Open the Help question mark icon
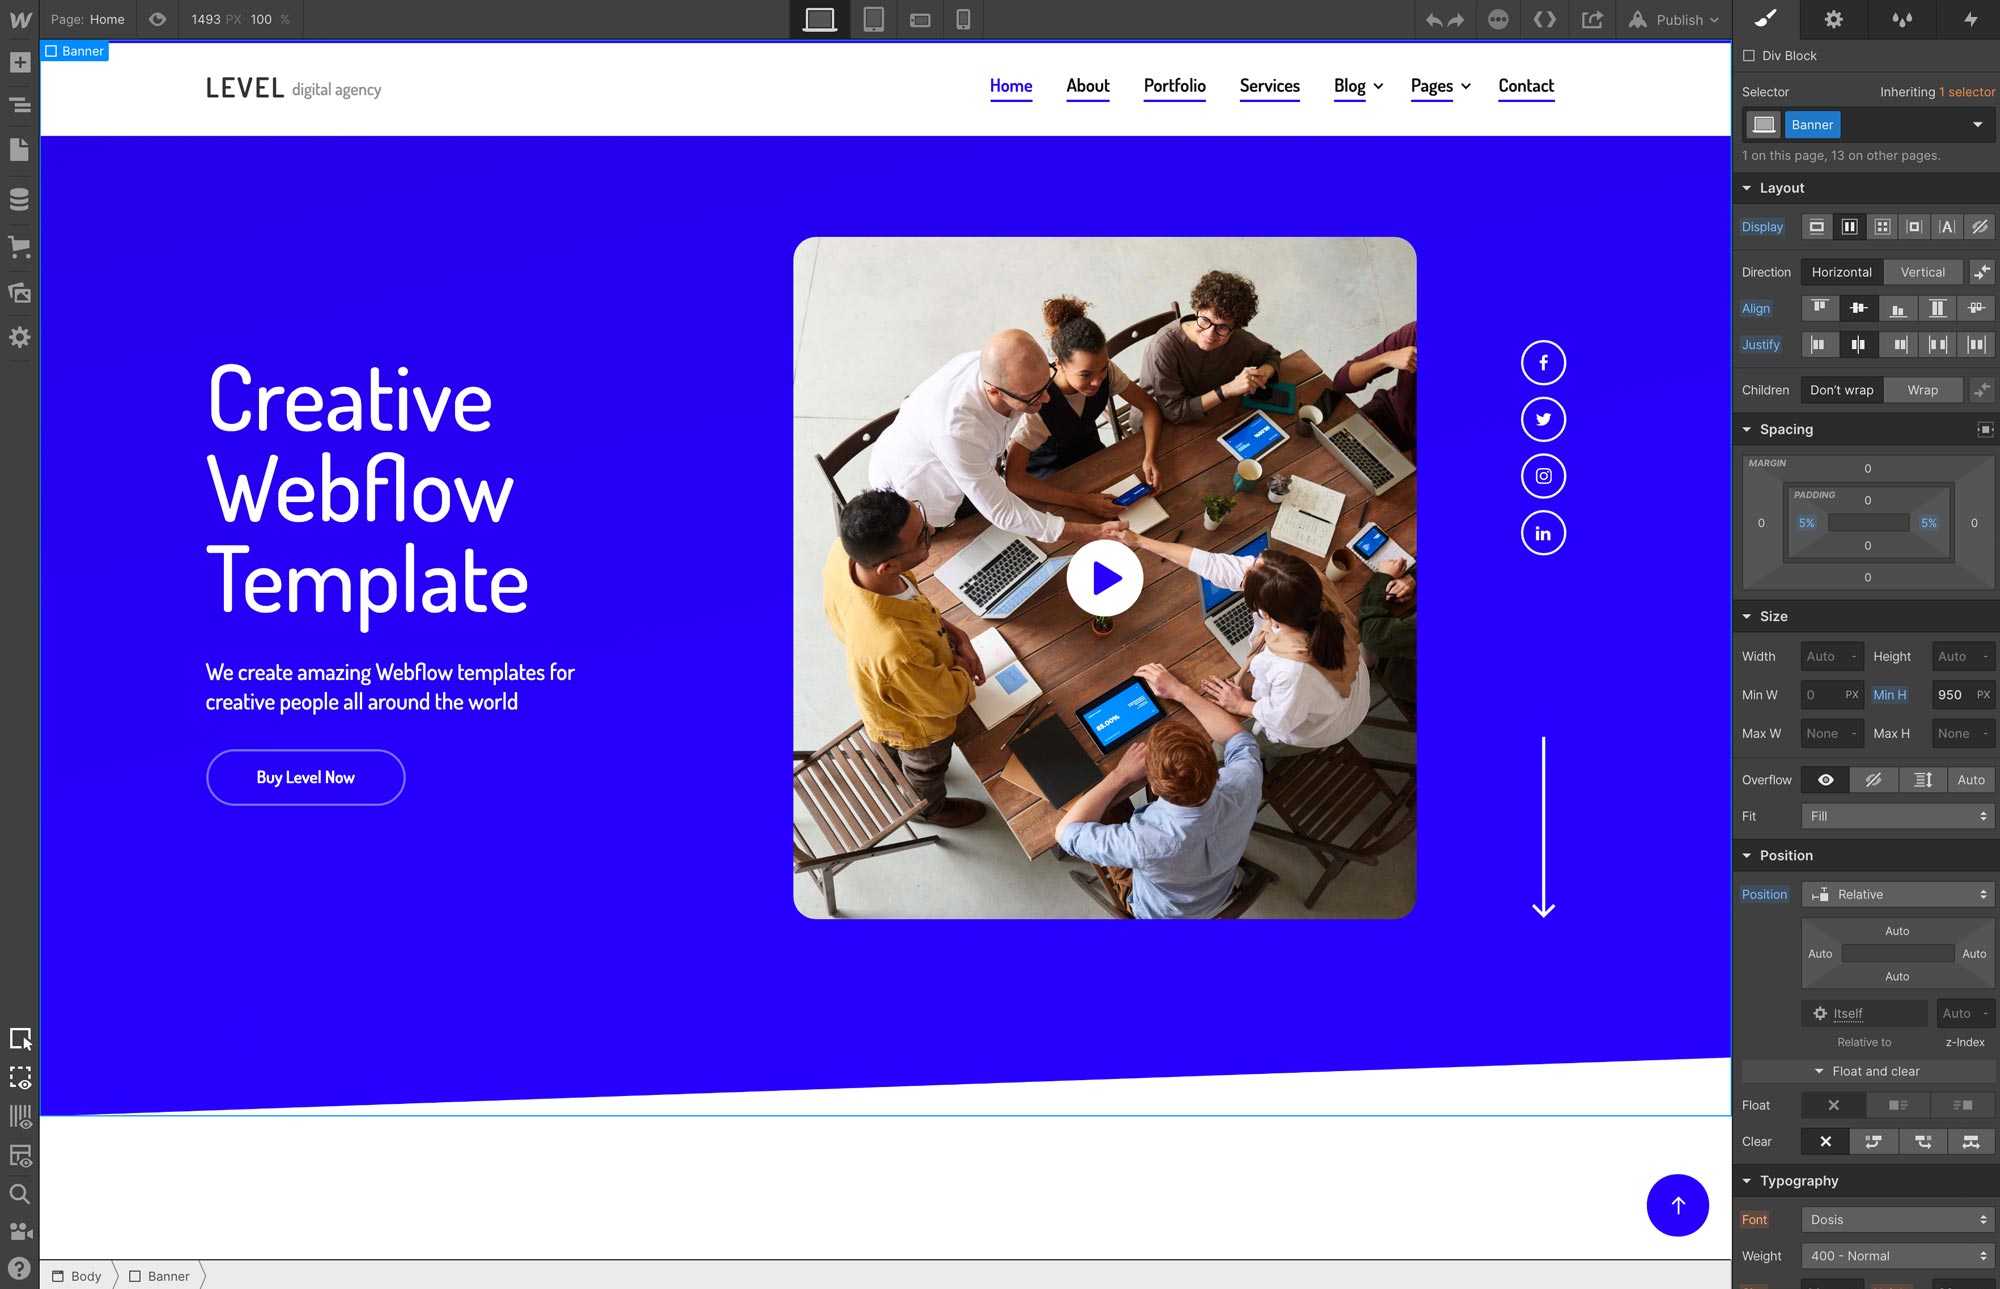The image size is (2000, 1289). pos(19,1270)
